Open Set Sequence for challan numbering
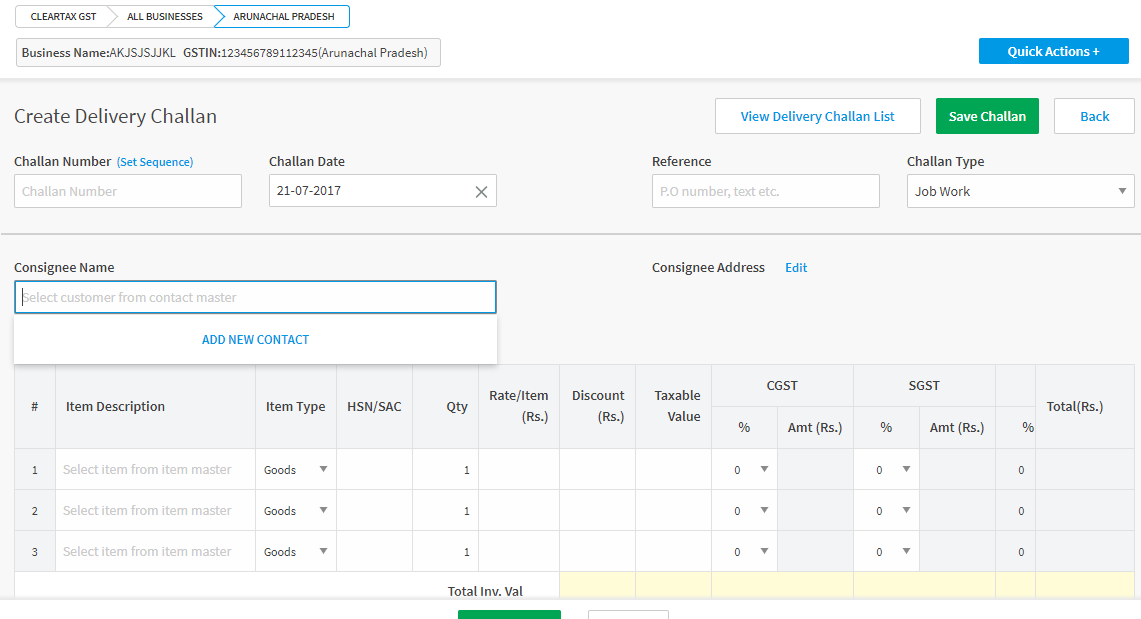The image size is (1141, 619). [x=155, y=160]
